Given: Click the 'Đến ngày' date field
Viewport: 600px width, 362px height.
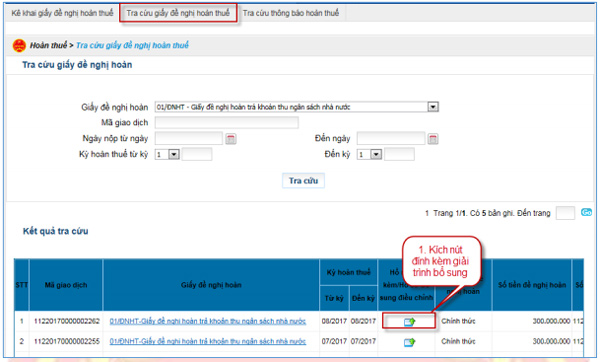Looking at the screenshot, I should pyautogui.click(x=391, y=138).
